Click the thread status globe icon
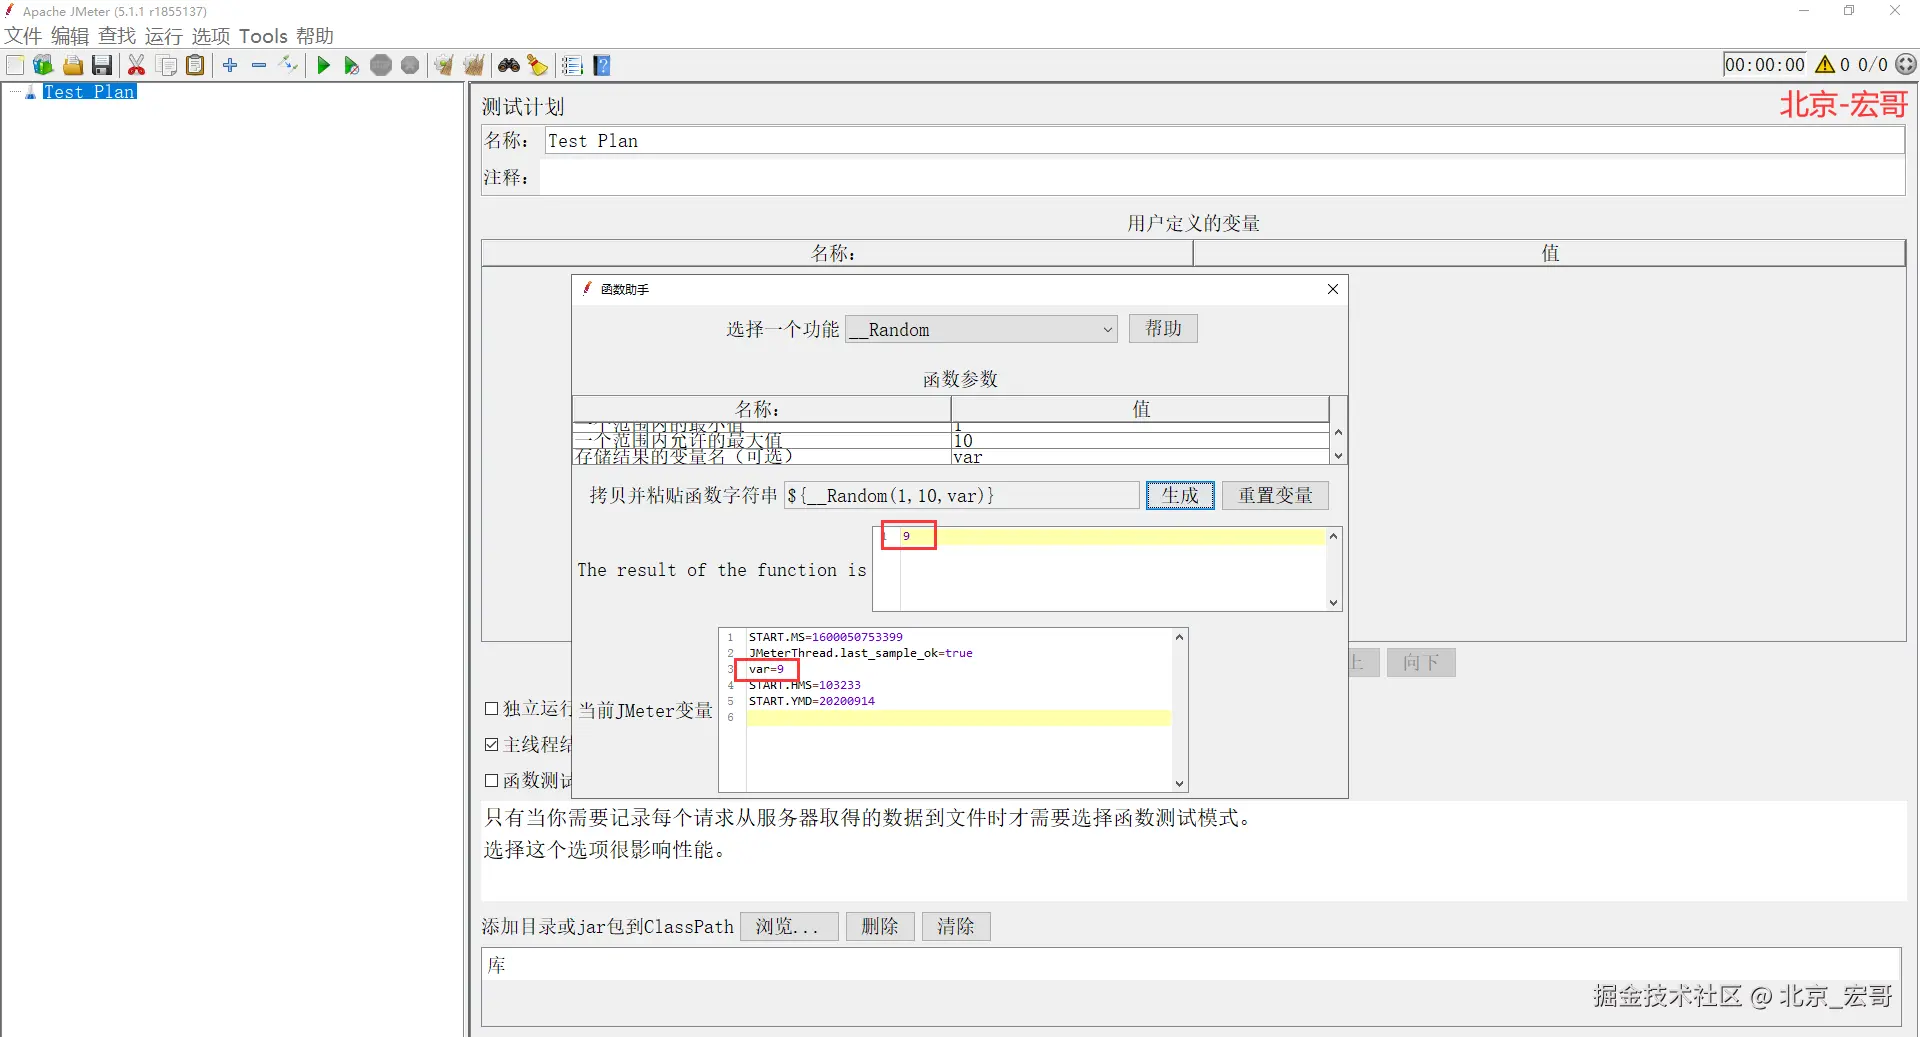The width and height of the screenshot is (1920, 1037). [1906, 65]
